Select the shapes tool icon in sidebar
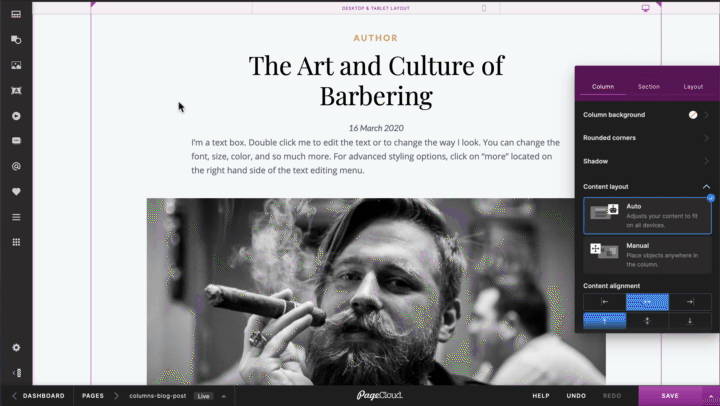720x406 pixels. click(16, 40)
